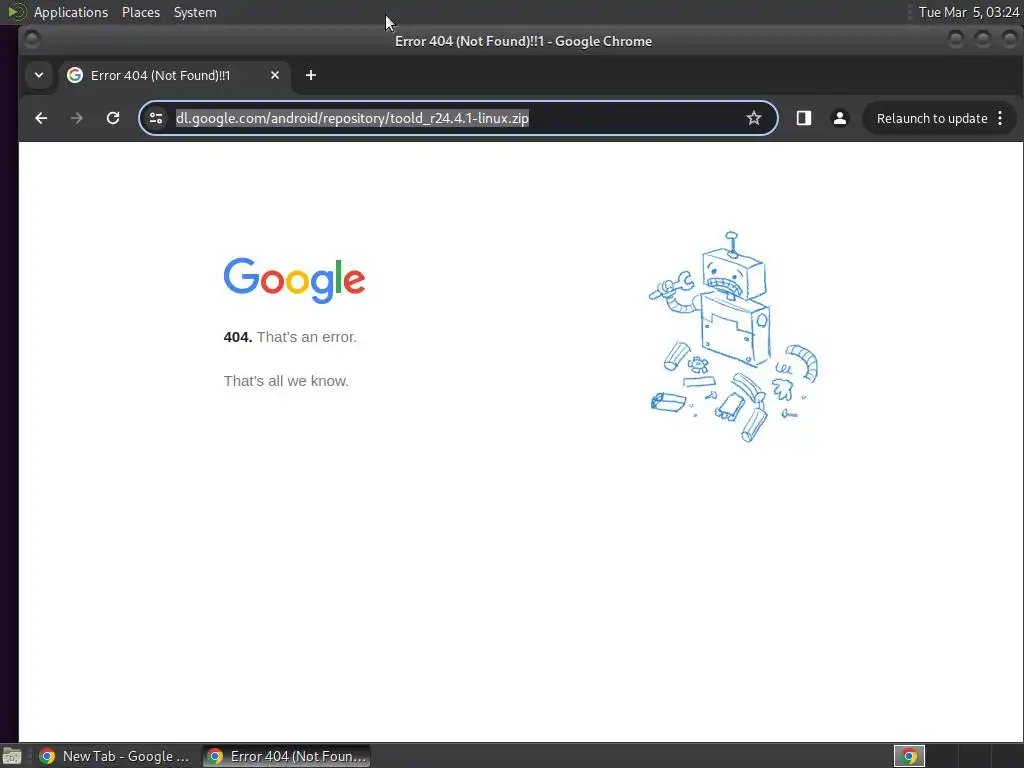Minimize the Chrome window
The image size is (1024, 768).
point(956,40)
